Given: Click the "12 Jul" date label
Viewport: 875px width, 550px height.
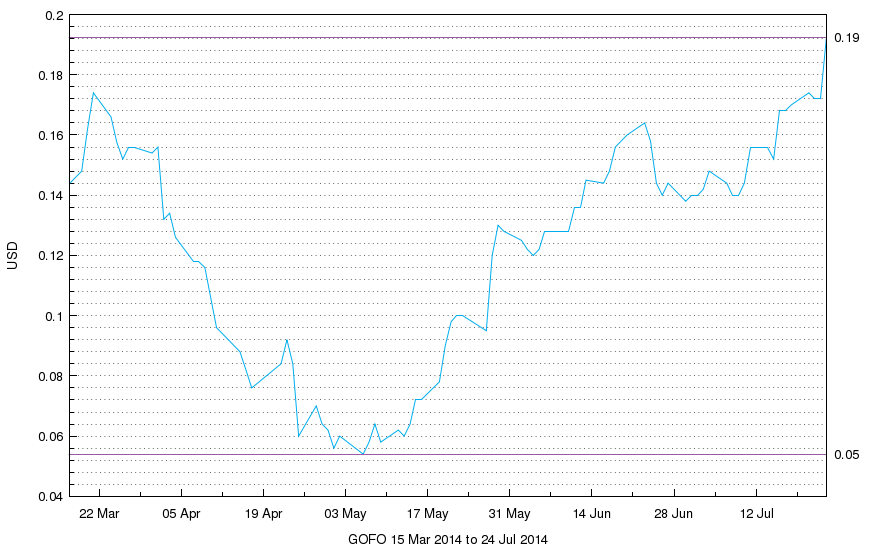Looking at the screenshot, I should 755,514.
